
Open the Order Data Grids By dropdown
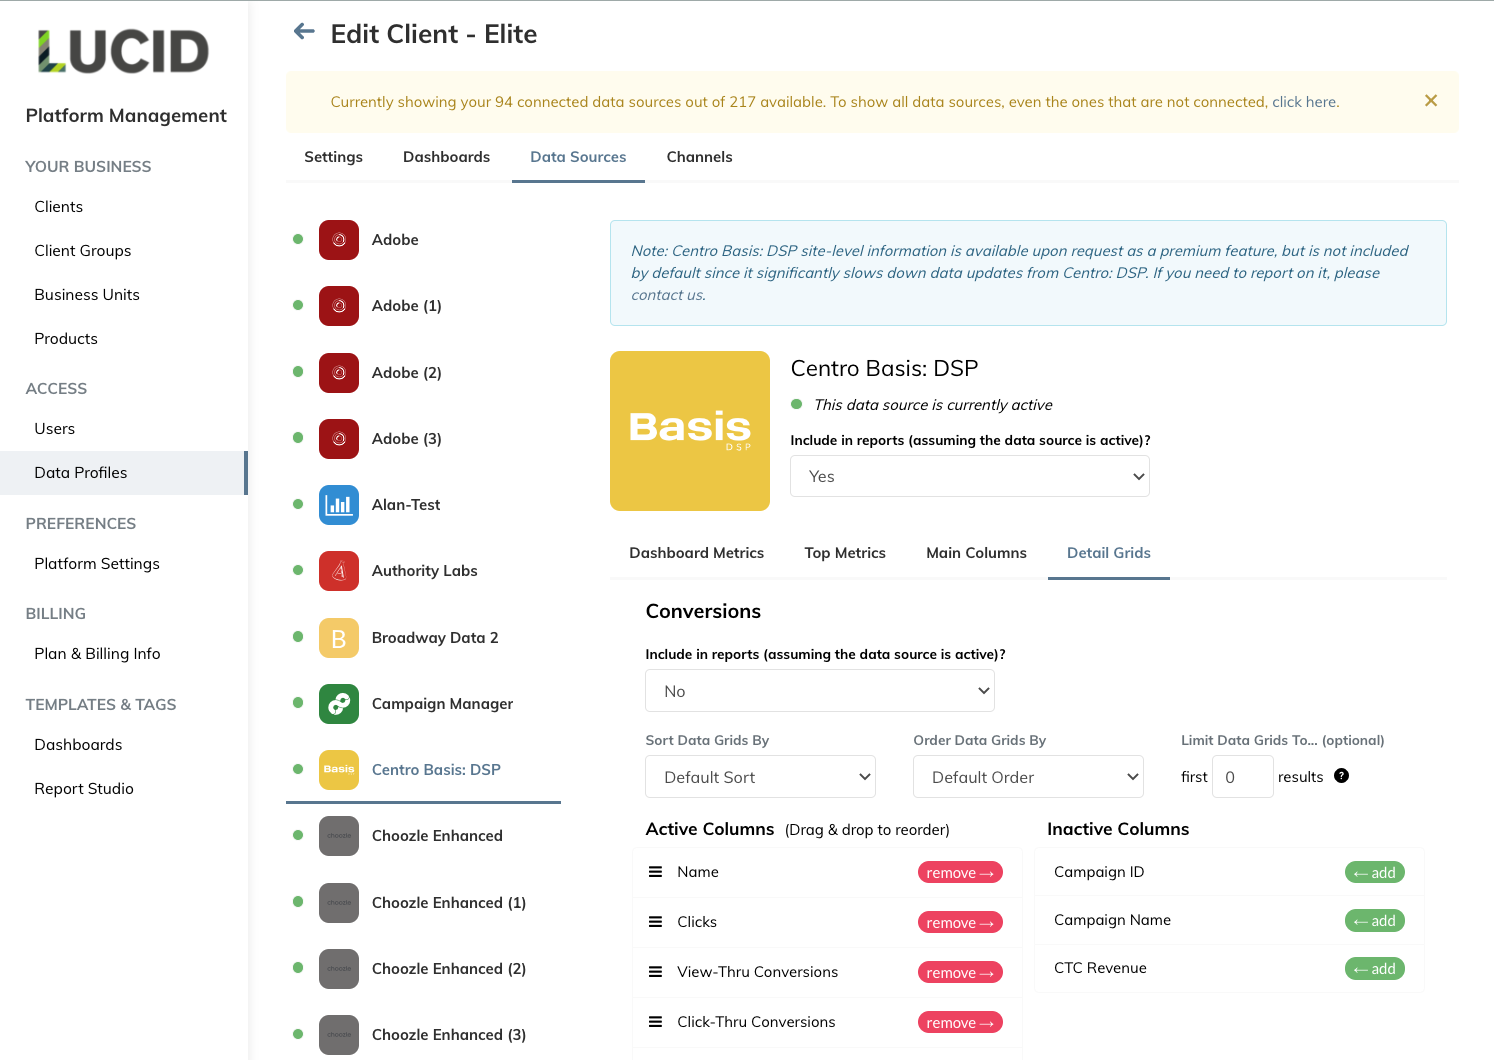[1028, 777]
